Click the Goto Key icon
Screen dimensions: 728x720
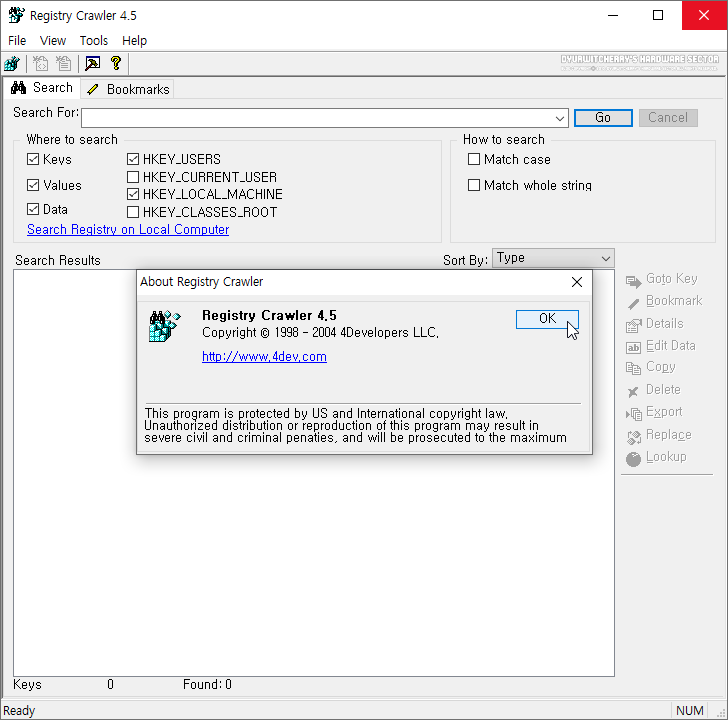633,281
